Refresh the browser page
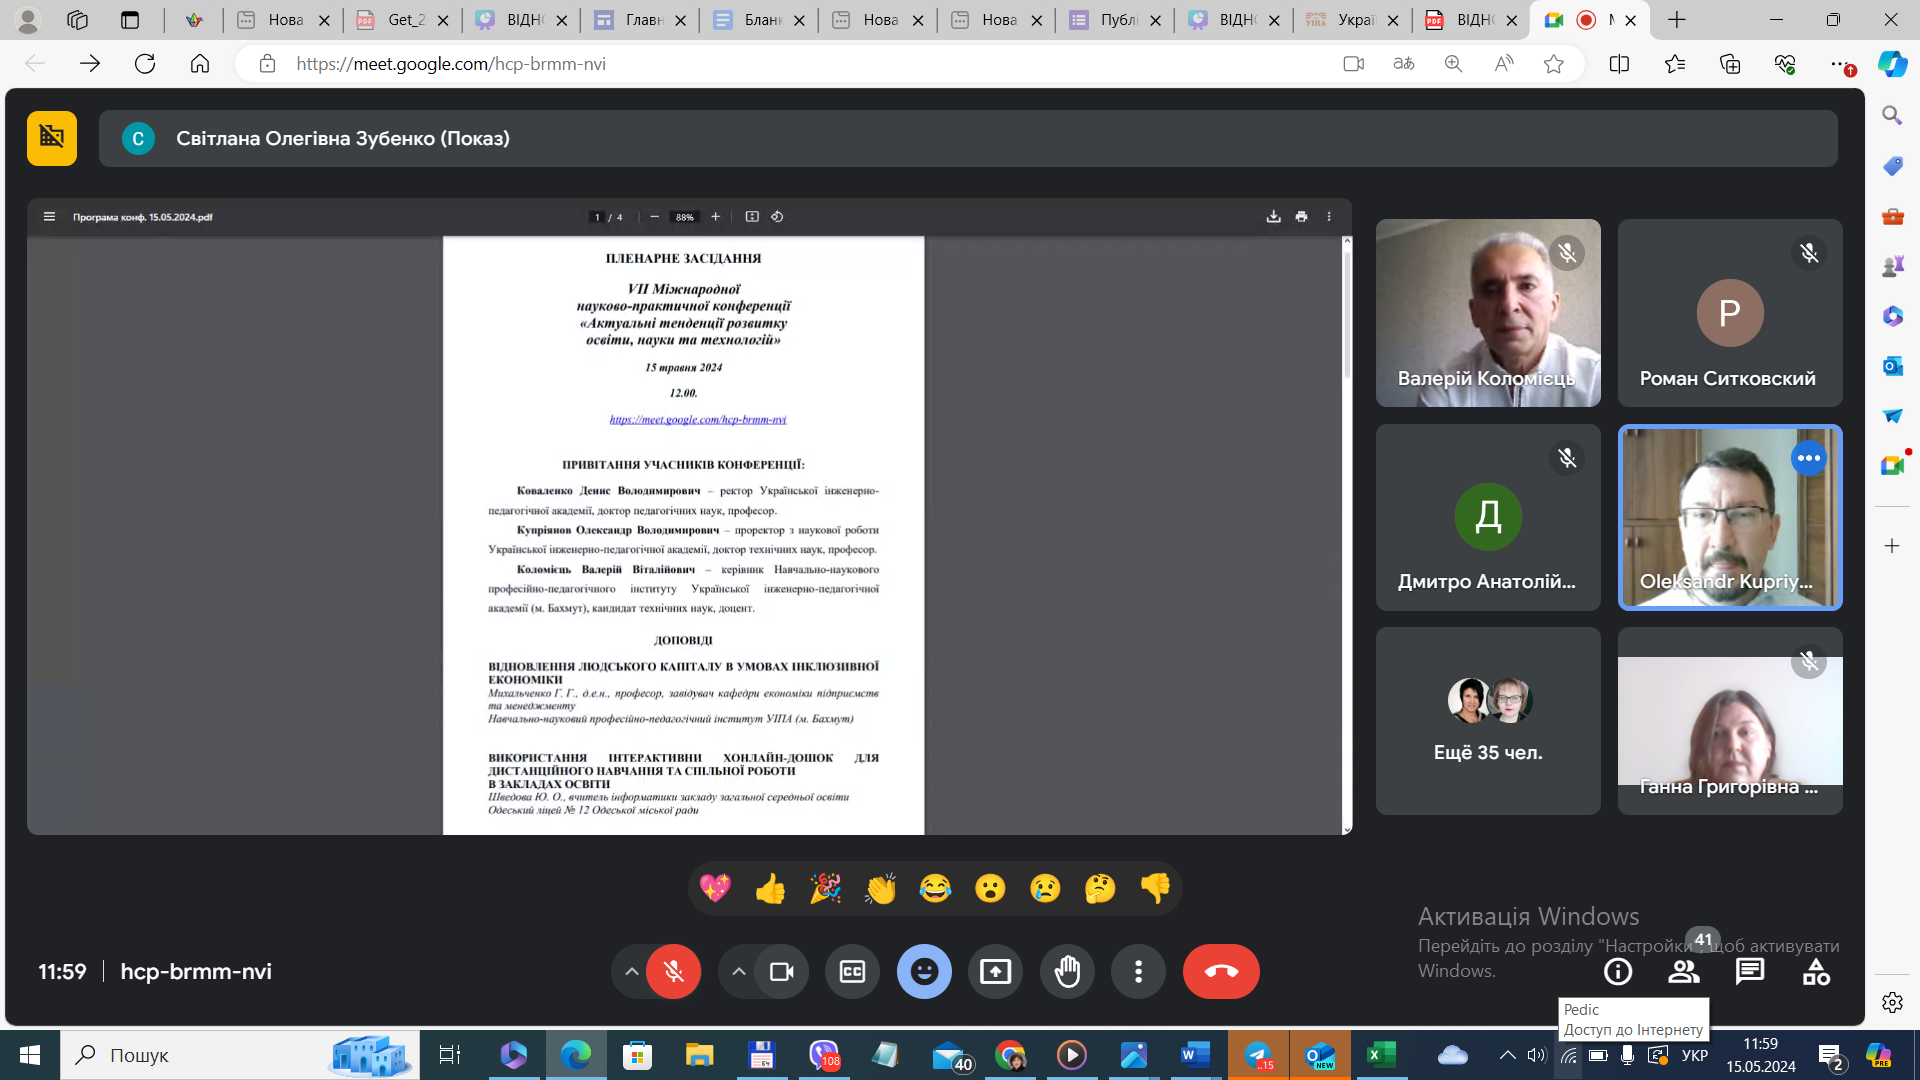This screenshot has height=1080, width=1920. coord(145,64)
